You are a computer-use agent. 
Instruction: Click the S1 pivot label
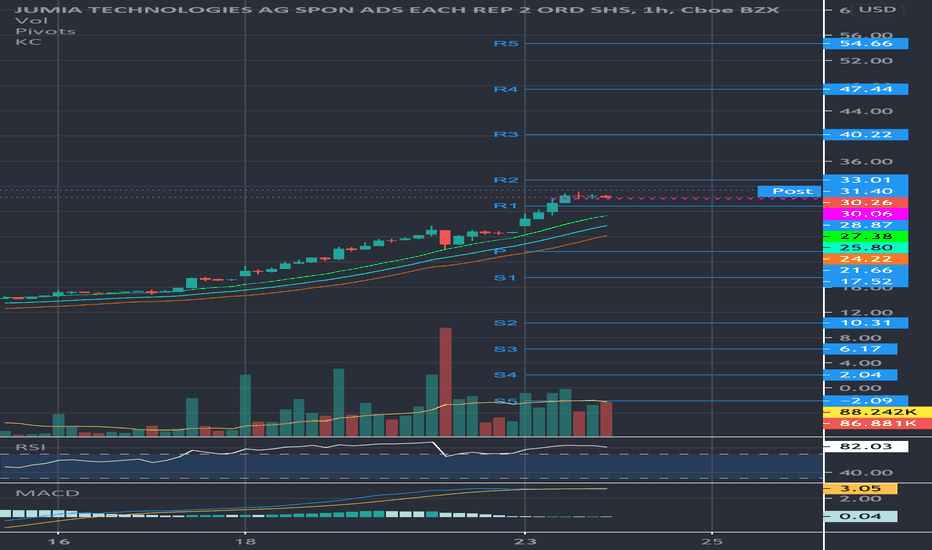click(505, 278)
